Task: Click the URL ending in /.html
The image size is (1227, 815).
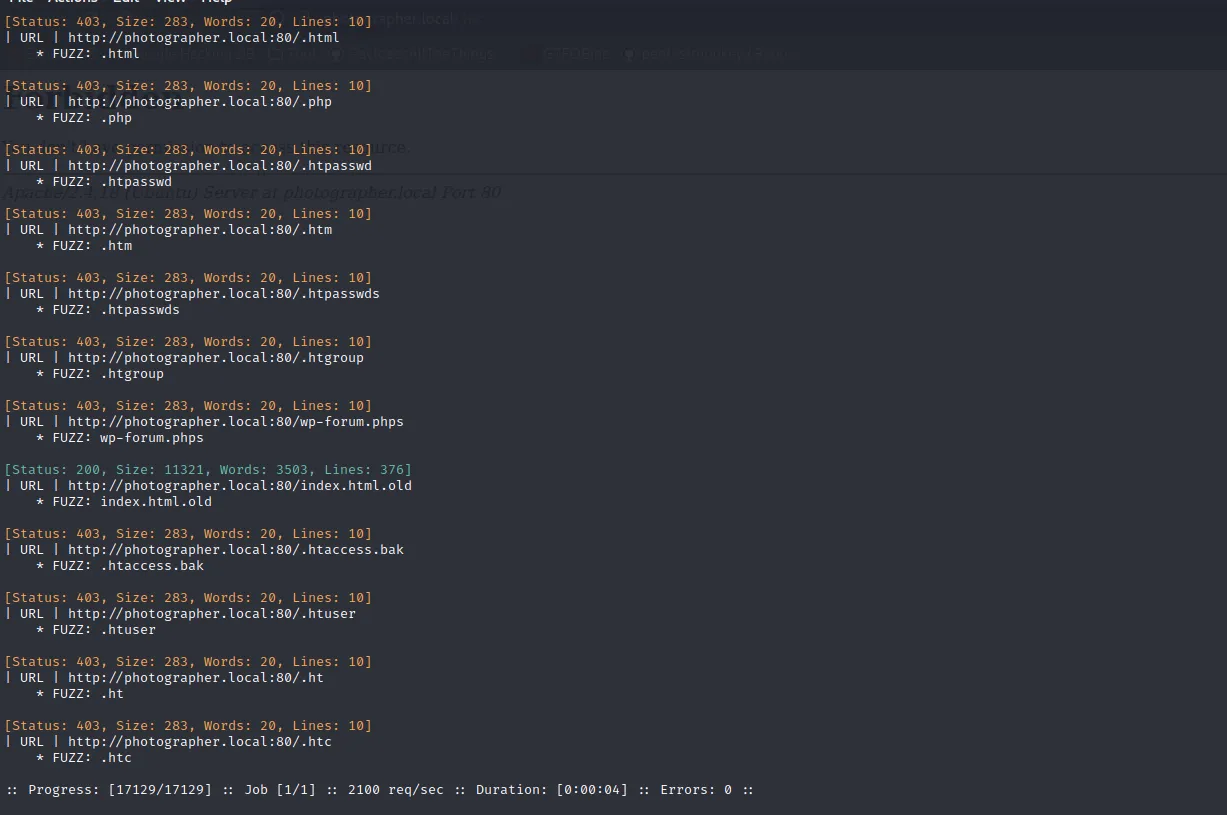Action: coord(203,38)
